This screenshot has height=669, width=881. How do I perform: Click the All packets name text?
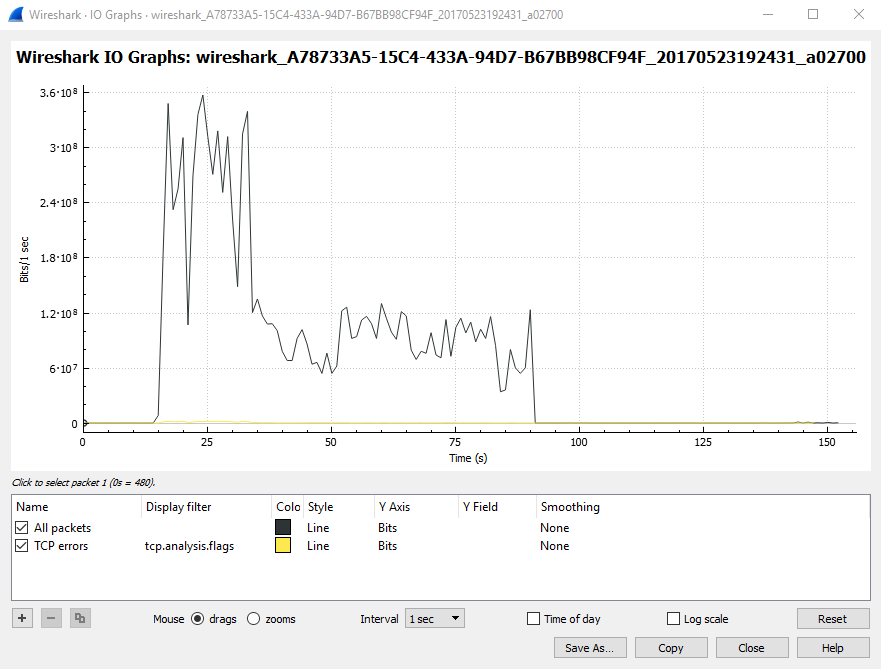(62, 528)
